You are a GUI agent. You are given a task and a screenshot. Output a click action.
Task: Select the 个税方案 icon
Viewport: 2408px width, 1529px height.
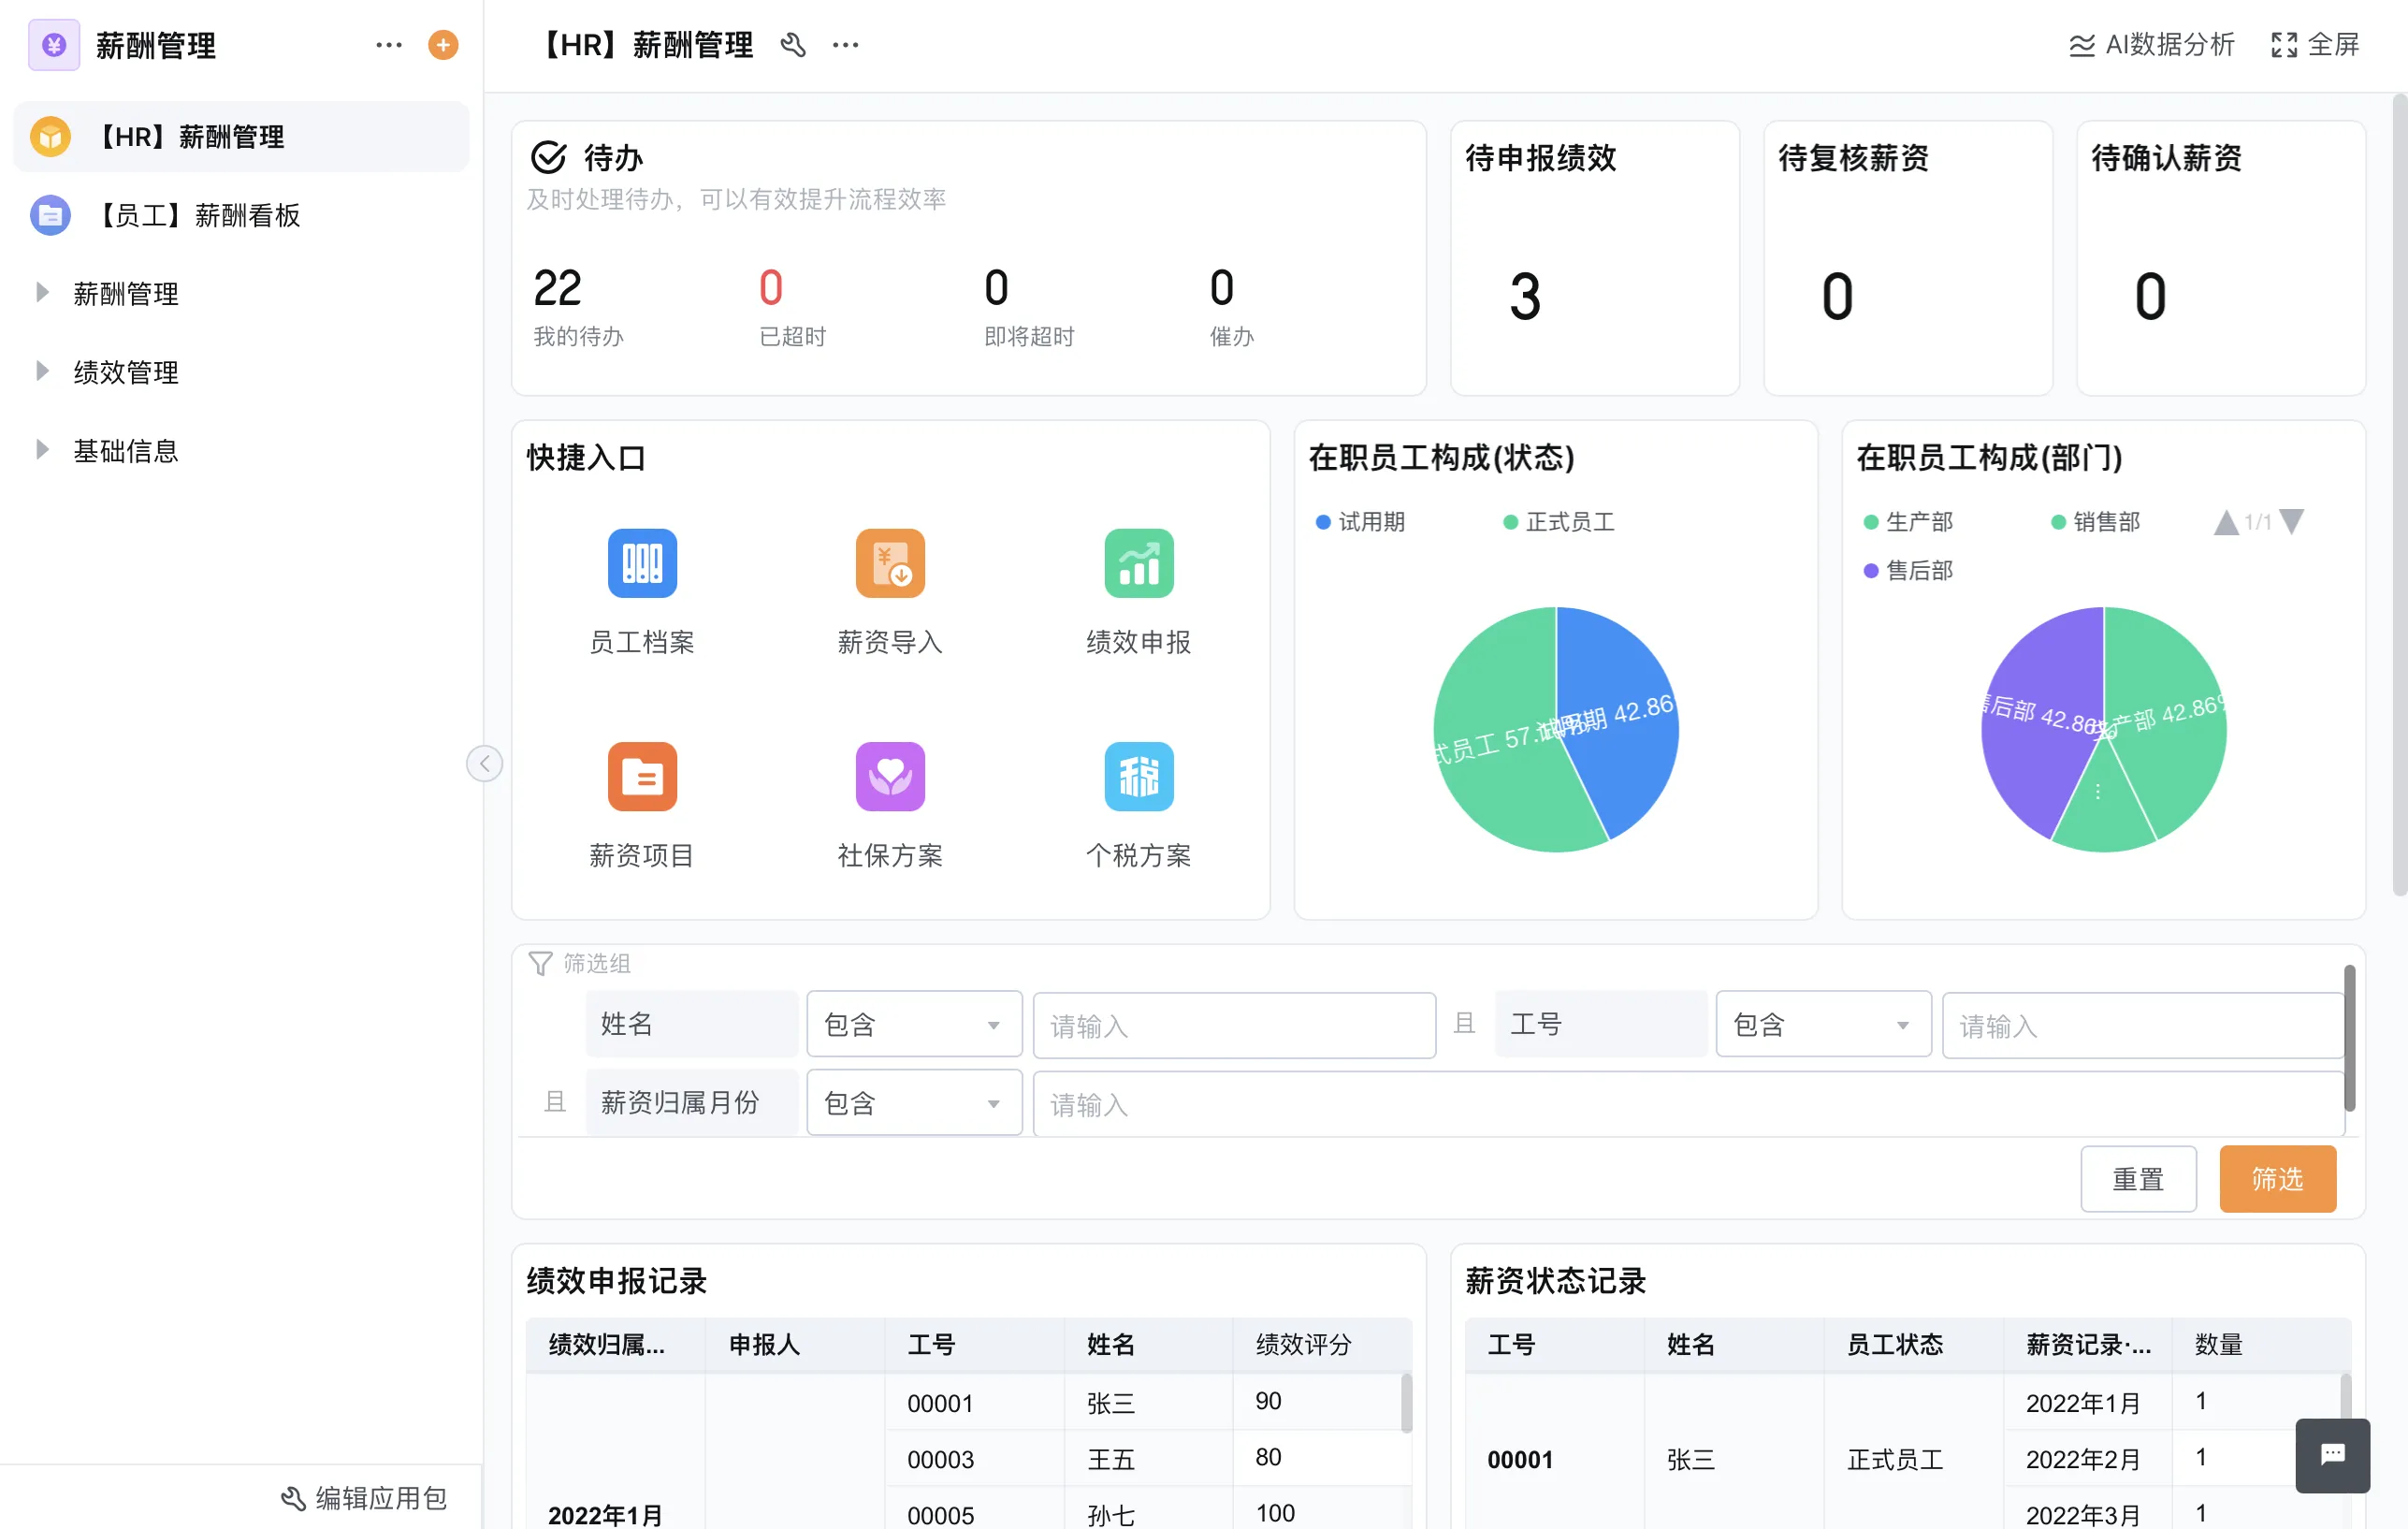point(1138,777)
